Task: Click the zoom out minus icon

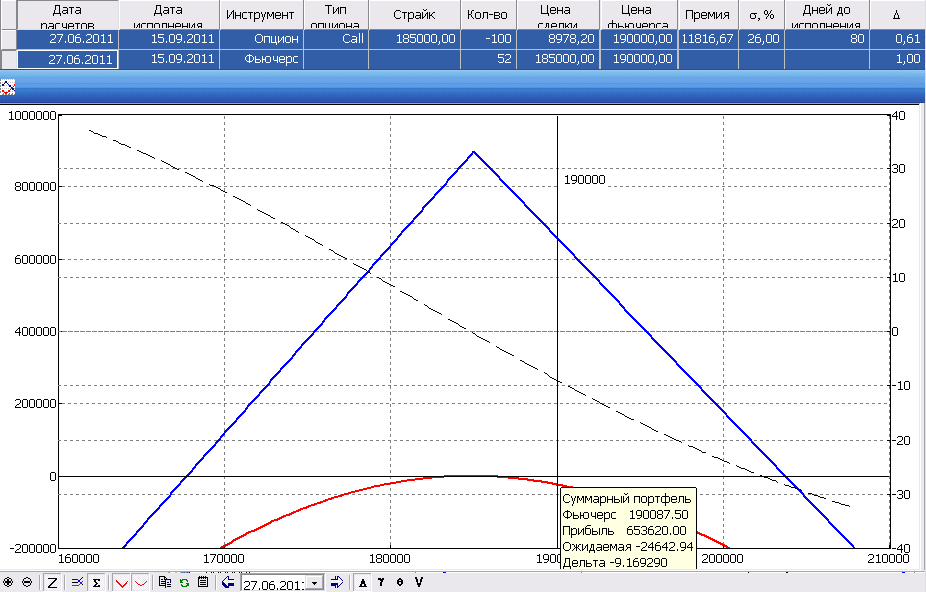Action: click(x=26, y=582)
